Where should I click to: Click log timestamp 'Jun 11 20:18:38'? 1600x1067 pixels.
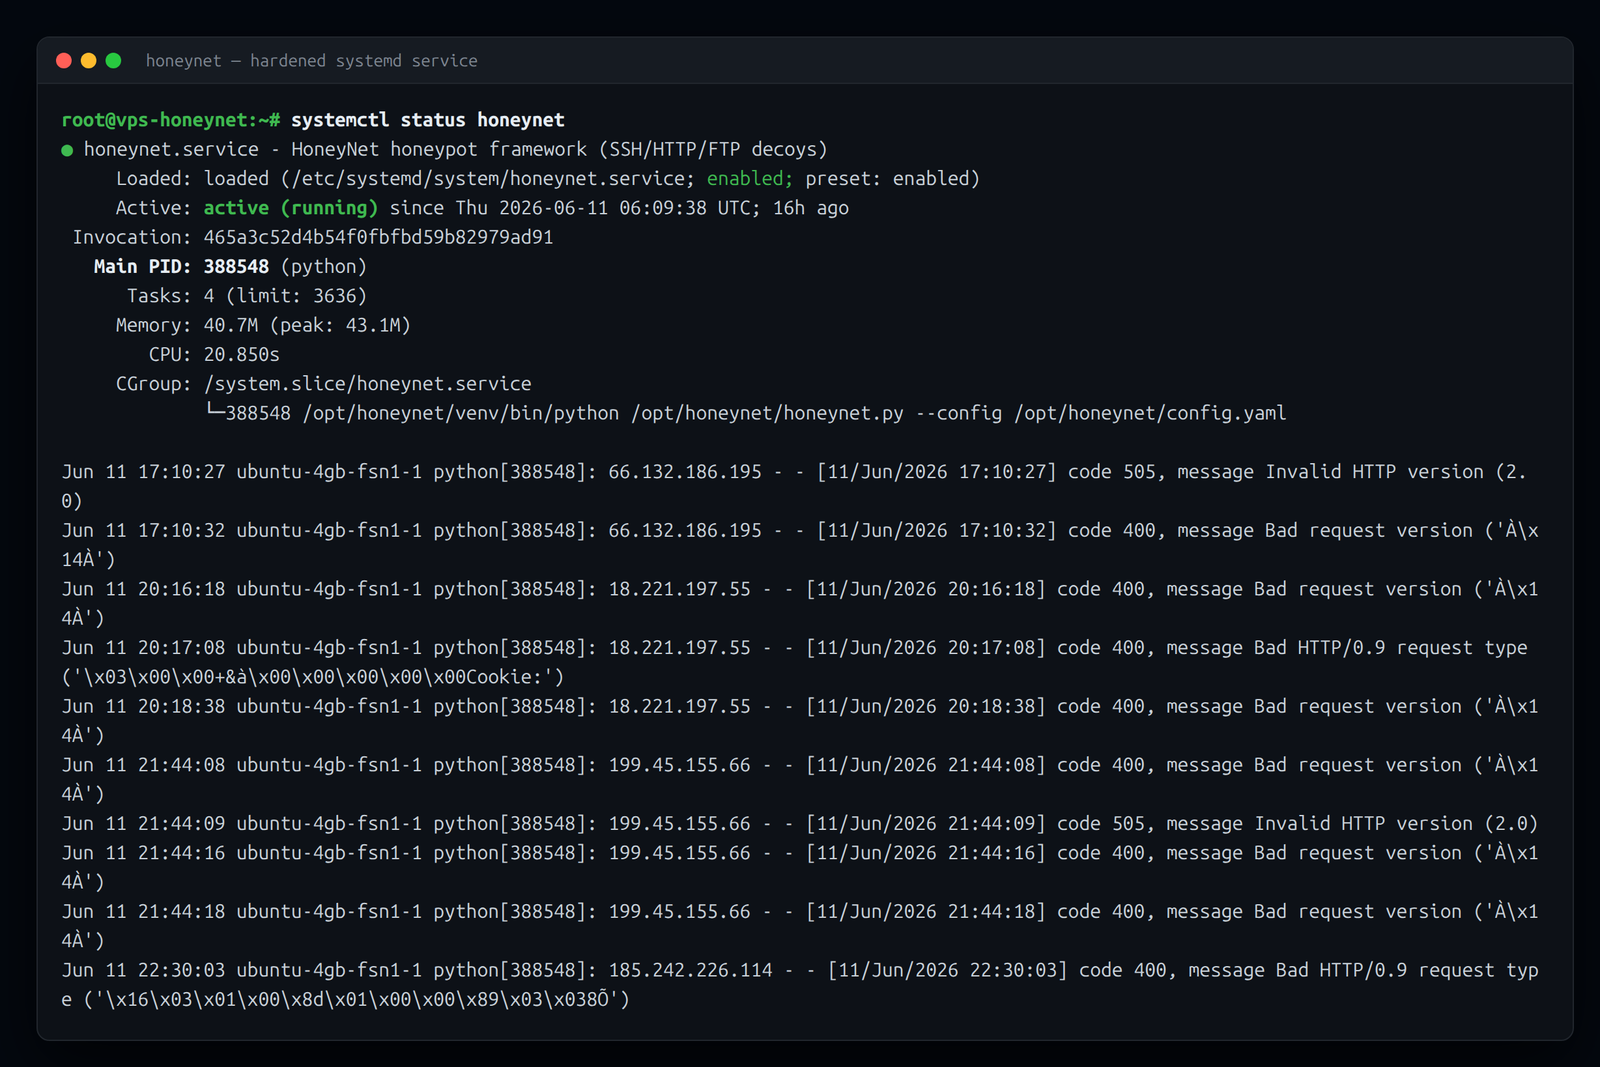click(144, 707)
